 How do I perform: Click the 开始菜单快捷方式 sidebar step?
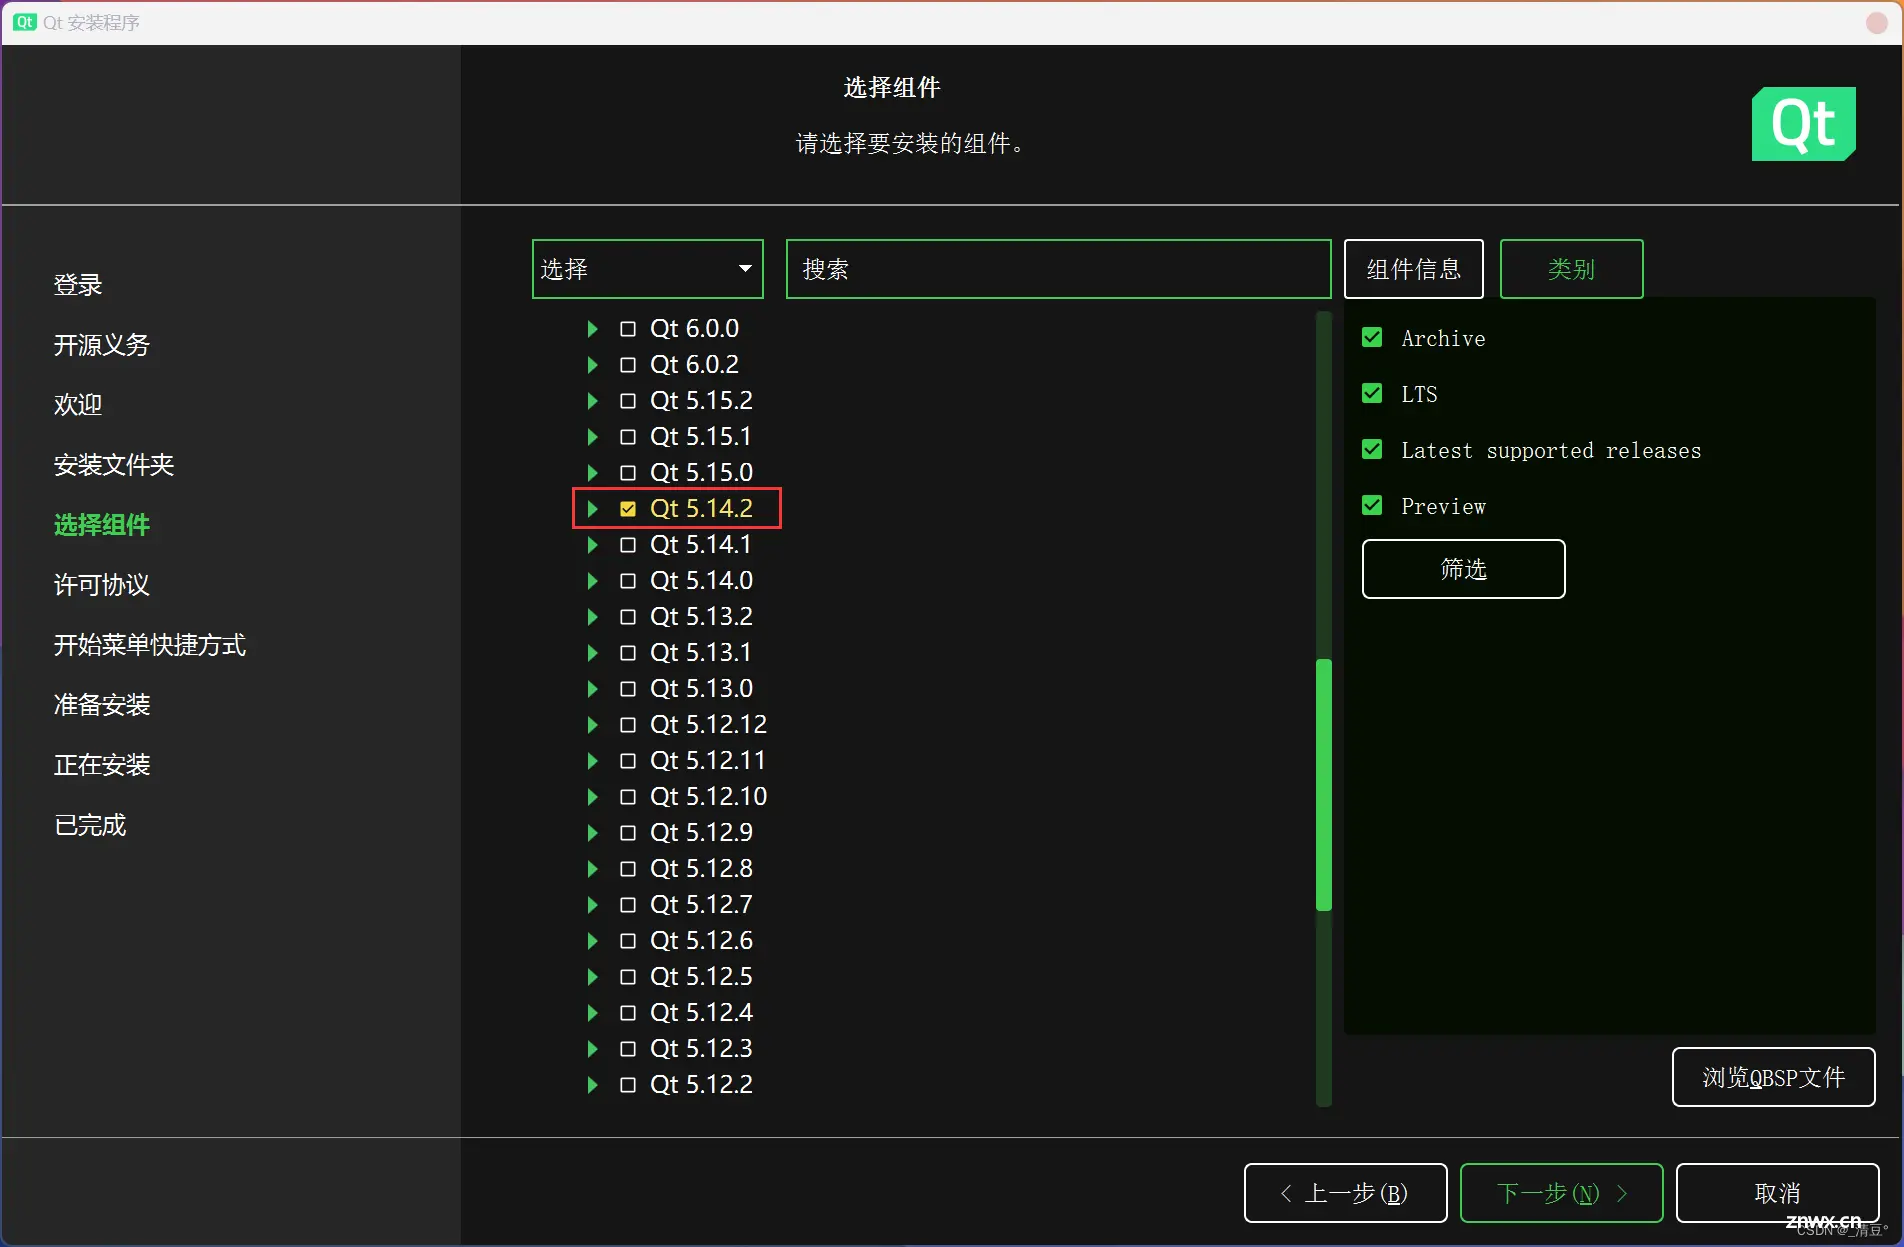(x=150, y=645)
